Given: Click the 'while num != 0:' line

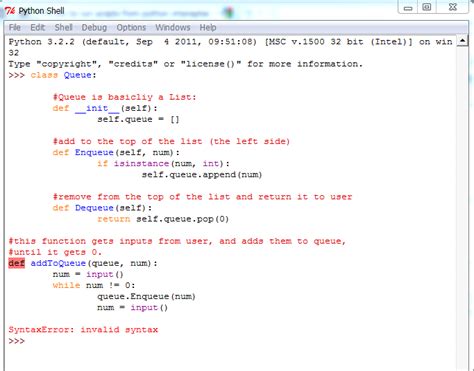Looking at the screenshot, I should [x=94, y=285].
